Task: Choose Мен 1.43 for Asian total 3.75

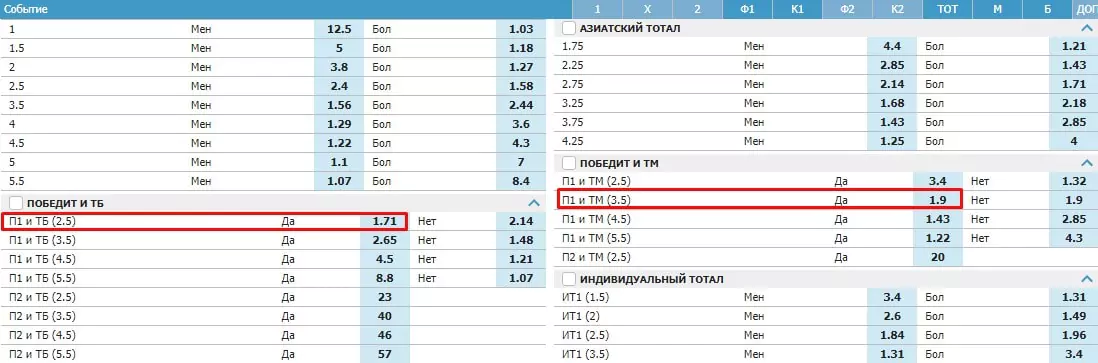Action: (x=891, y=122)
